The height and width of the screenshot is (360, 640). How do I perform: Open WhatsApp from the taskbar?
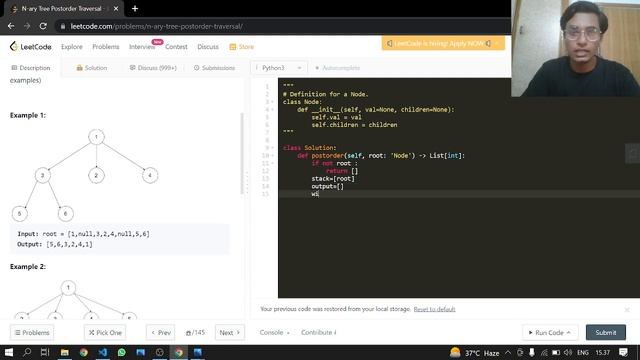[x=122, y=352]
